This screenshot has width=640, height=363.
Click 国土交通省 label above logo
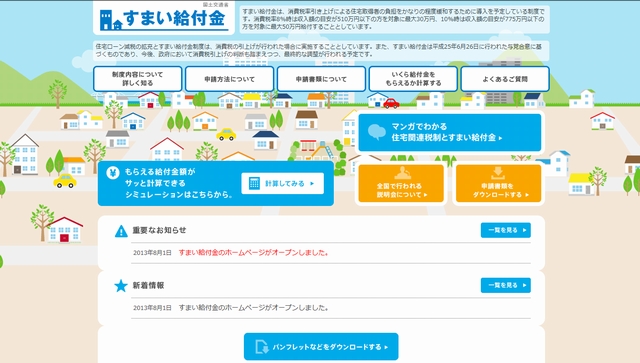pyautogui.click(x=216, y=4)
